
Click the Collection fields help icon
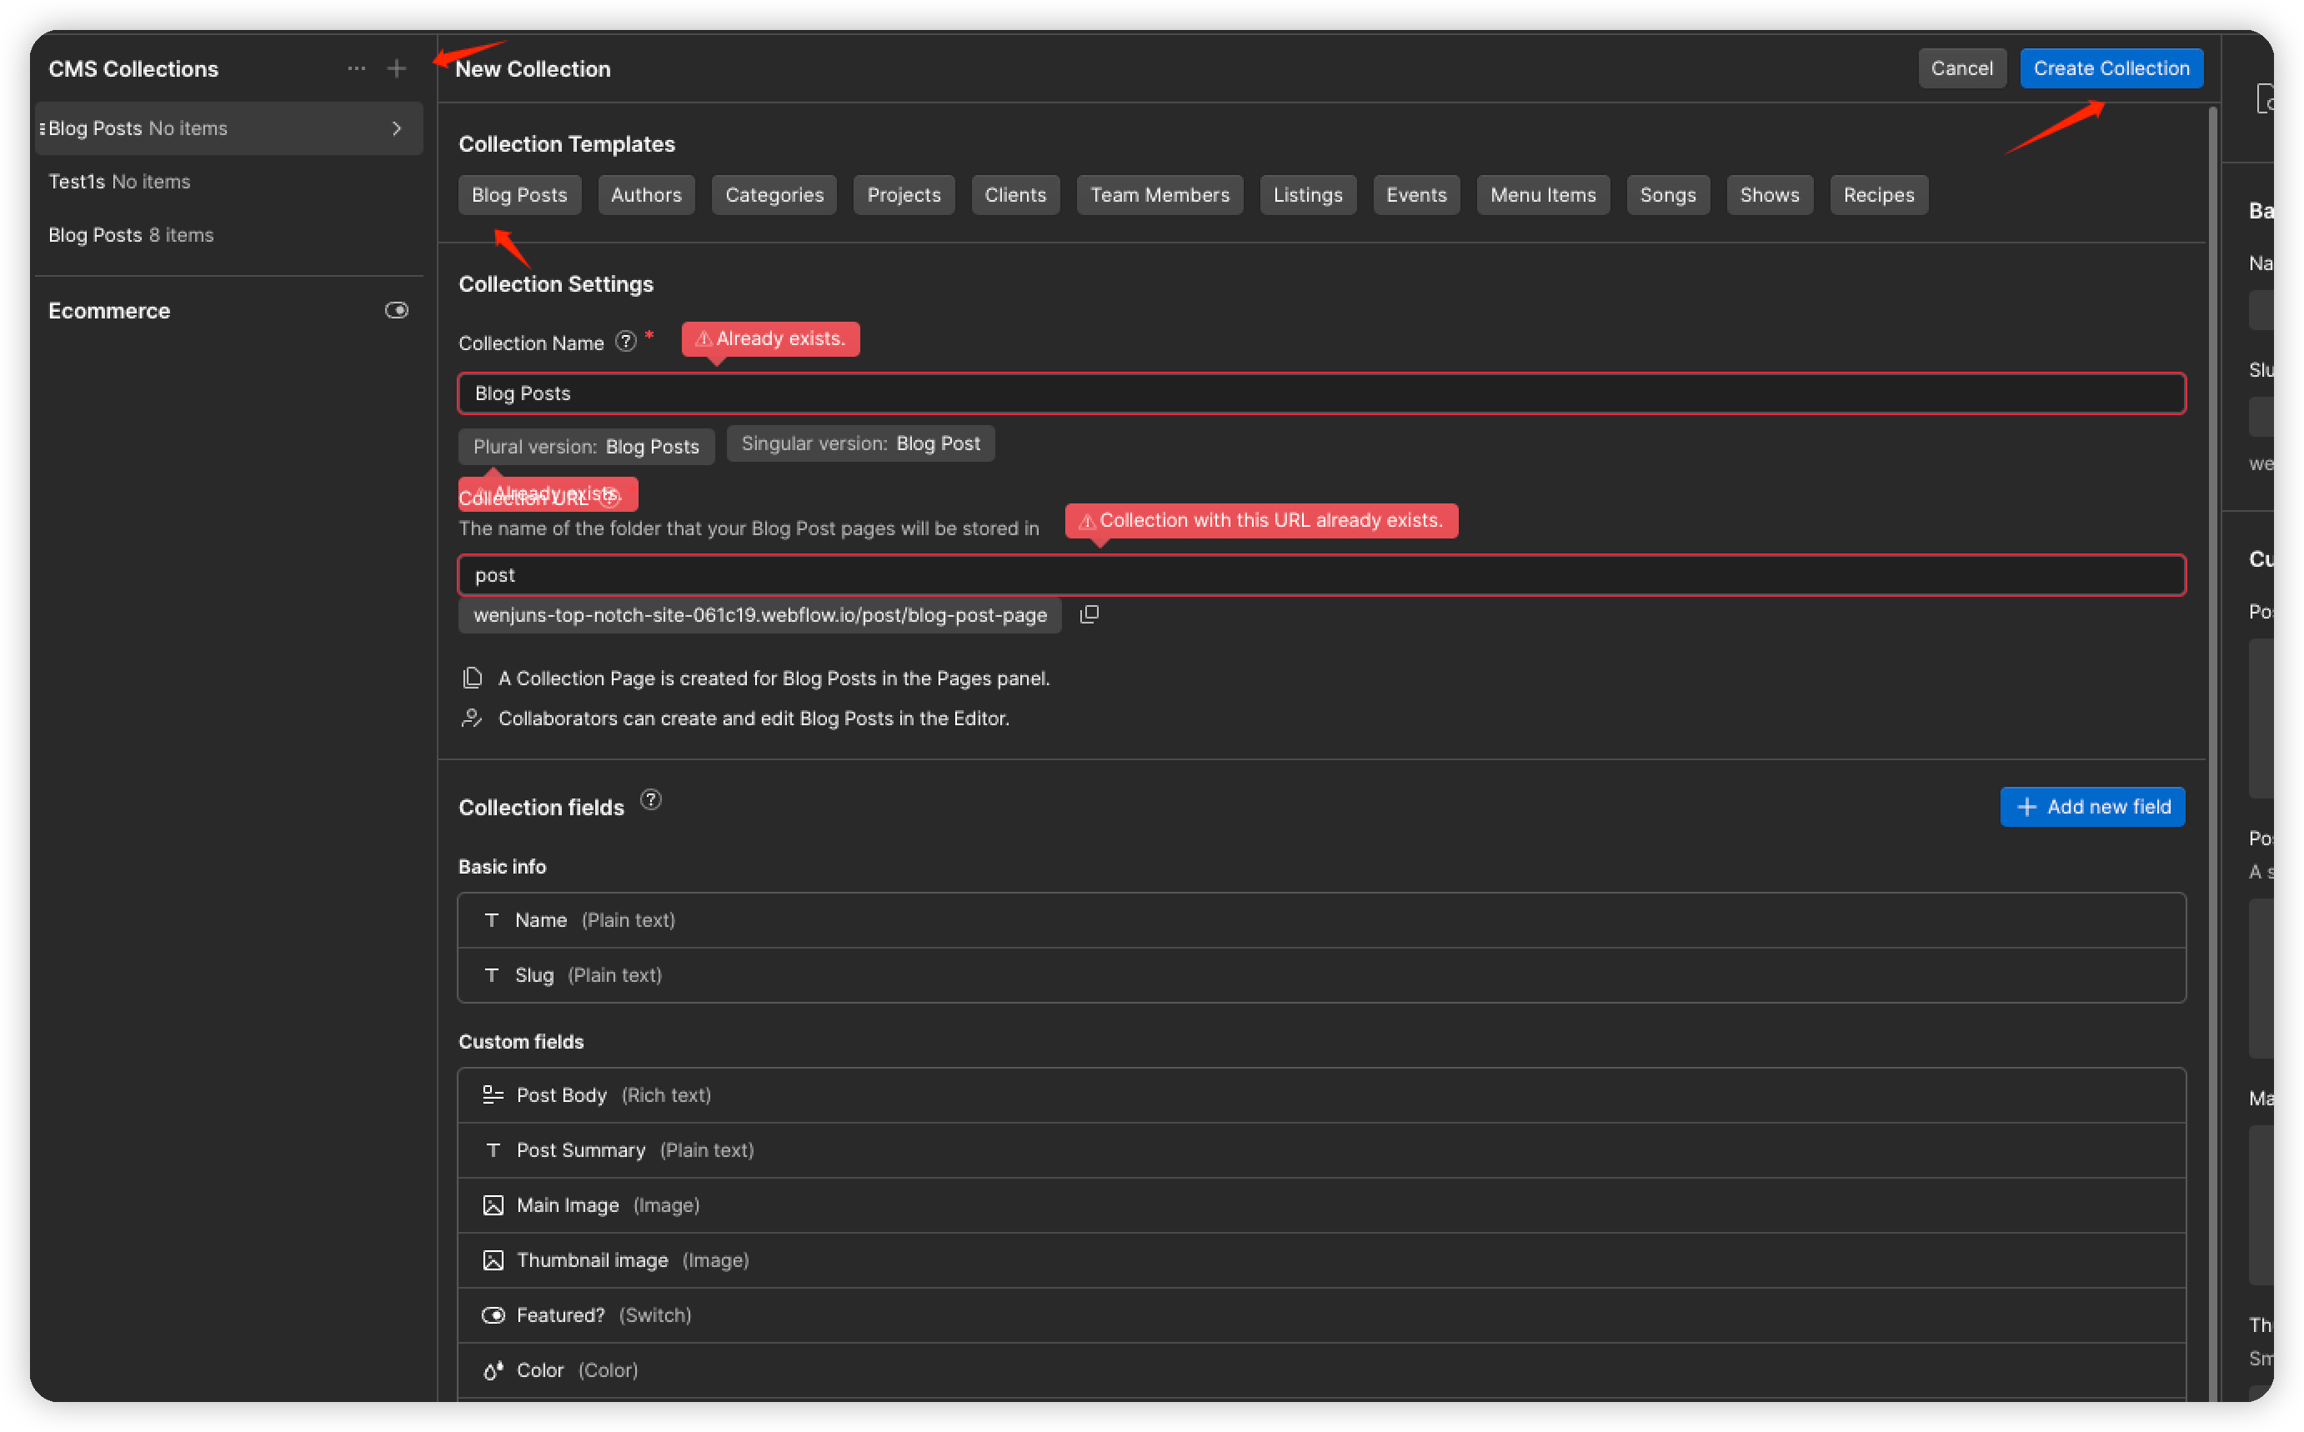[651, 800]
